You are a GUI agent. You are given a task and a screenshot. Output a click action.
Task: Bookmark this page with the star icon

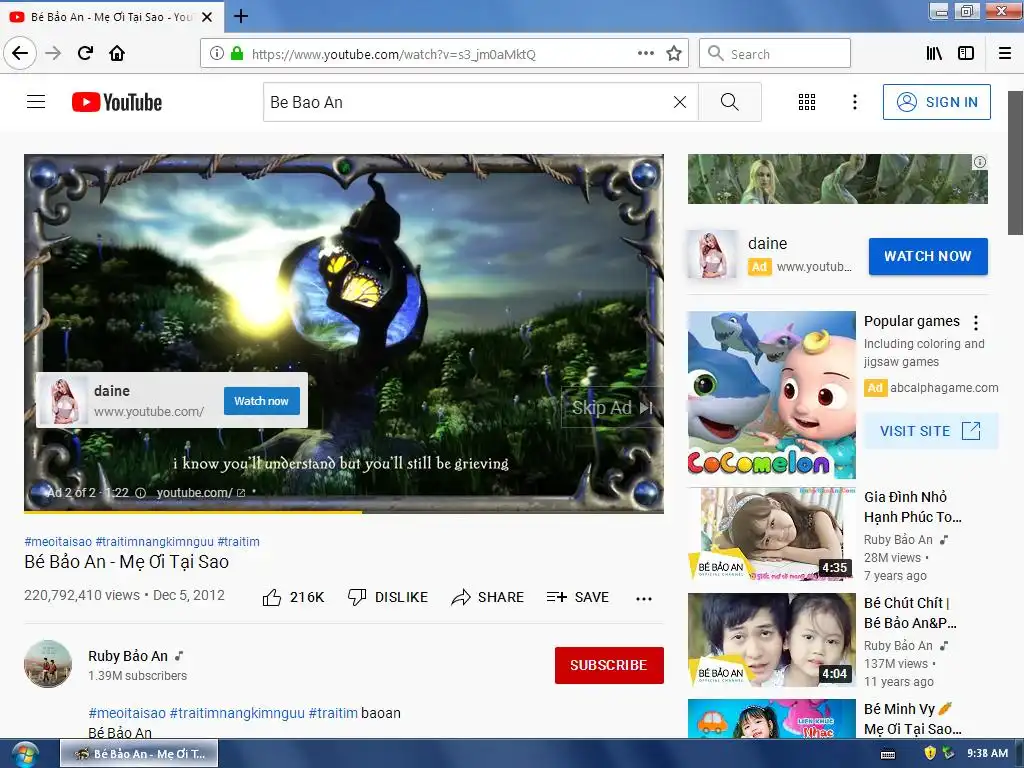click(674, 54)
